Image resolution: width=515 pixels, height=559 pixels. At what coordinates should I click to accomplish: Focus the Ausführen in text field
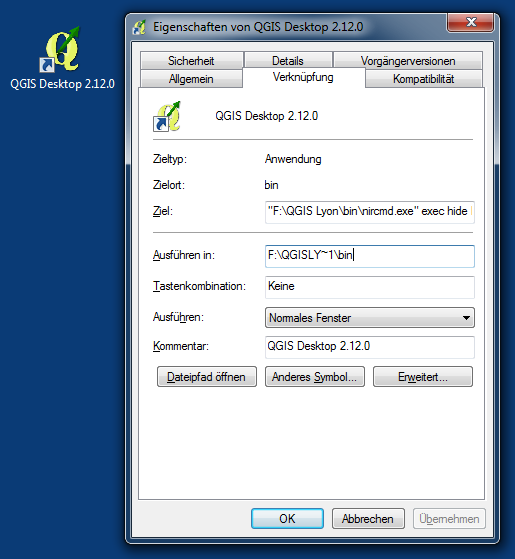(x=370, y=256)
